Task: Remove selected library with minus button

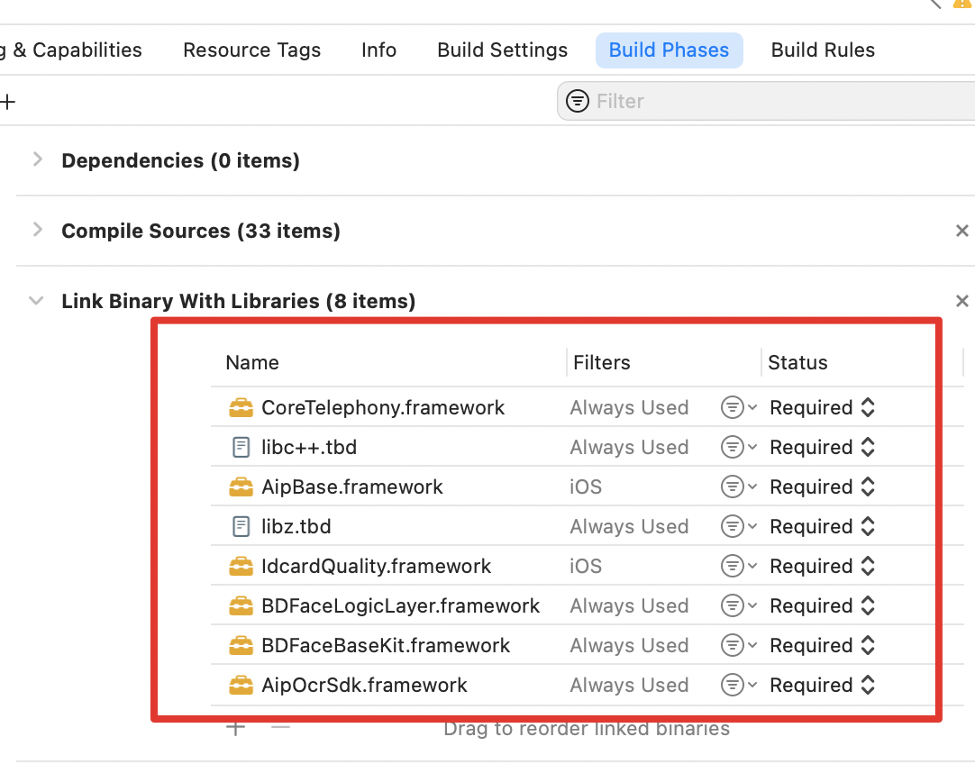Action: coord(281,727)
